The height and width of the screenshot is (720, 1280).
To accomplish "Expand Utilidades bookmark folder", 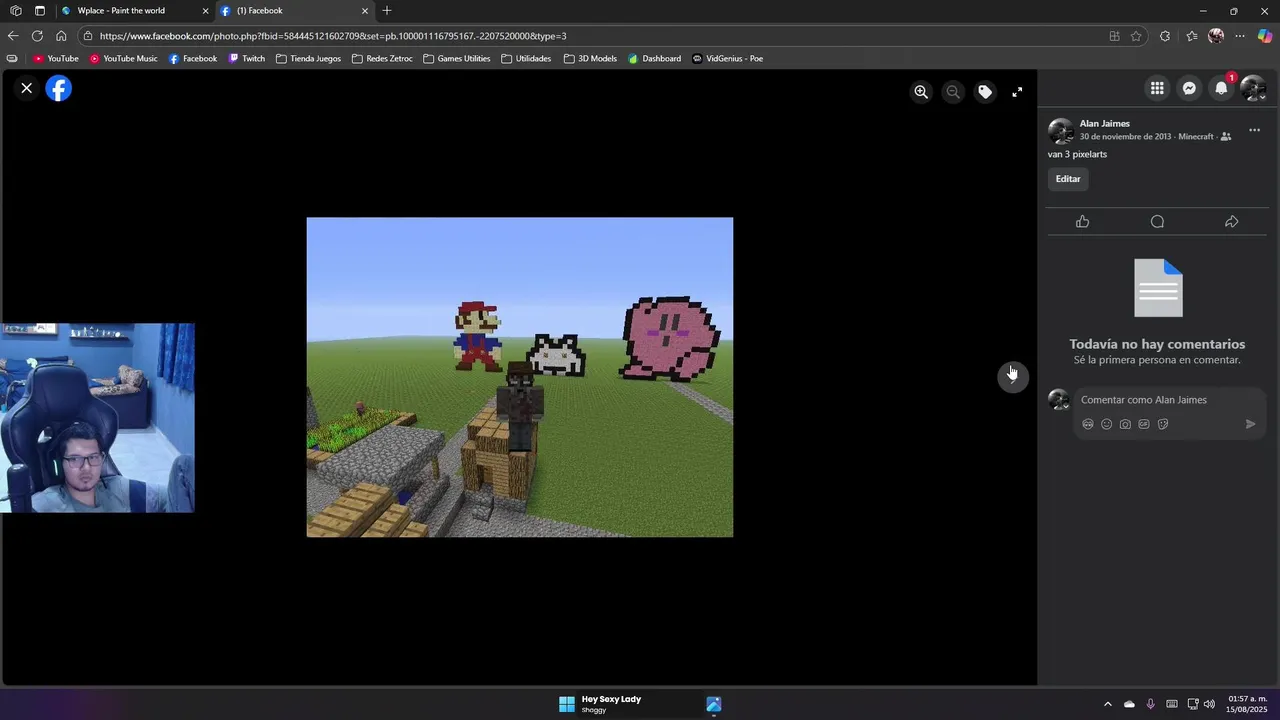I will (526, 59).
